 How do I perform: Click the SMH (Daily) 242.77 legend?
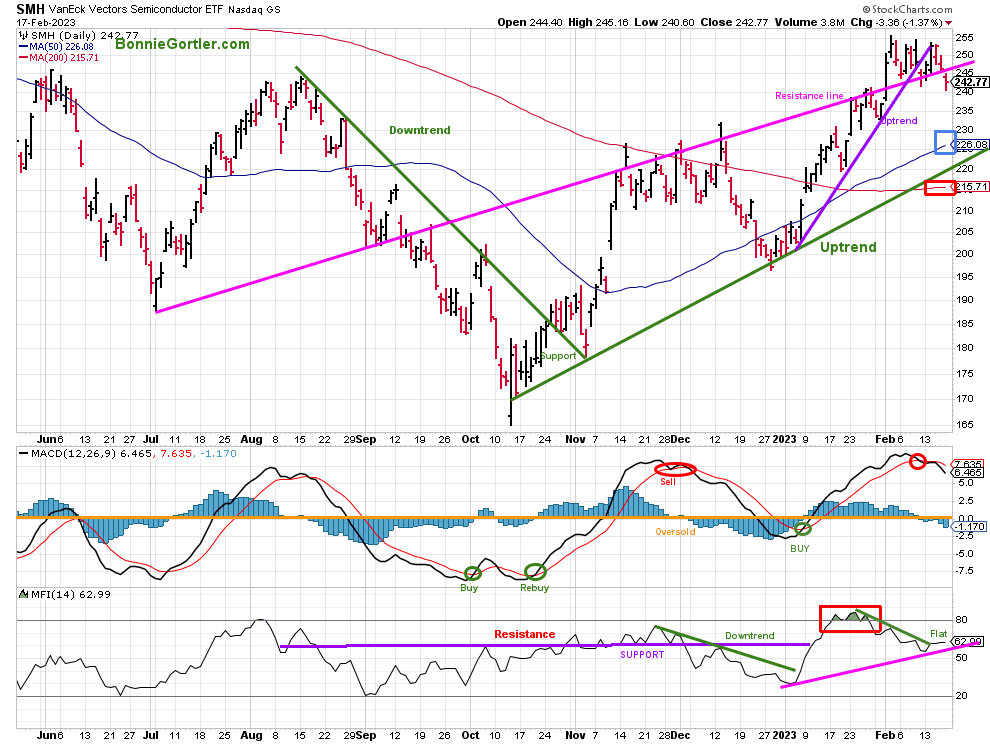click(x=79, y=36)
